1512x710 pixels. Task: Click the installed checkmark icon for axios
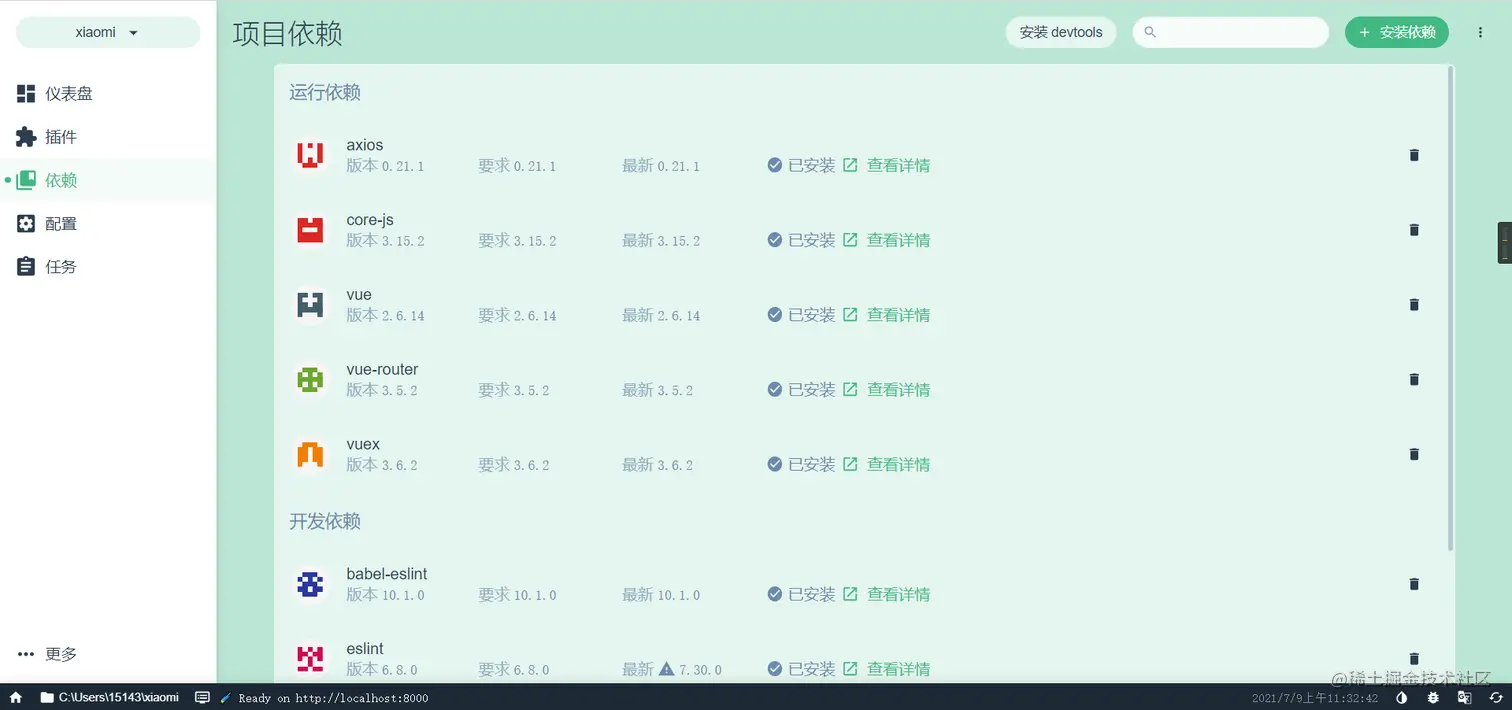coord(775,165)
